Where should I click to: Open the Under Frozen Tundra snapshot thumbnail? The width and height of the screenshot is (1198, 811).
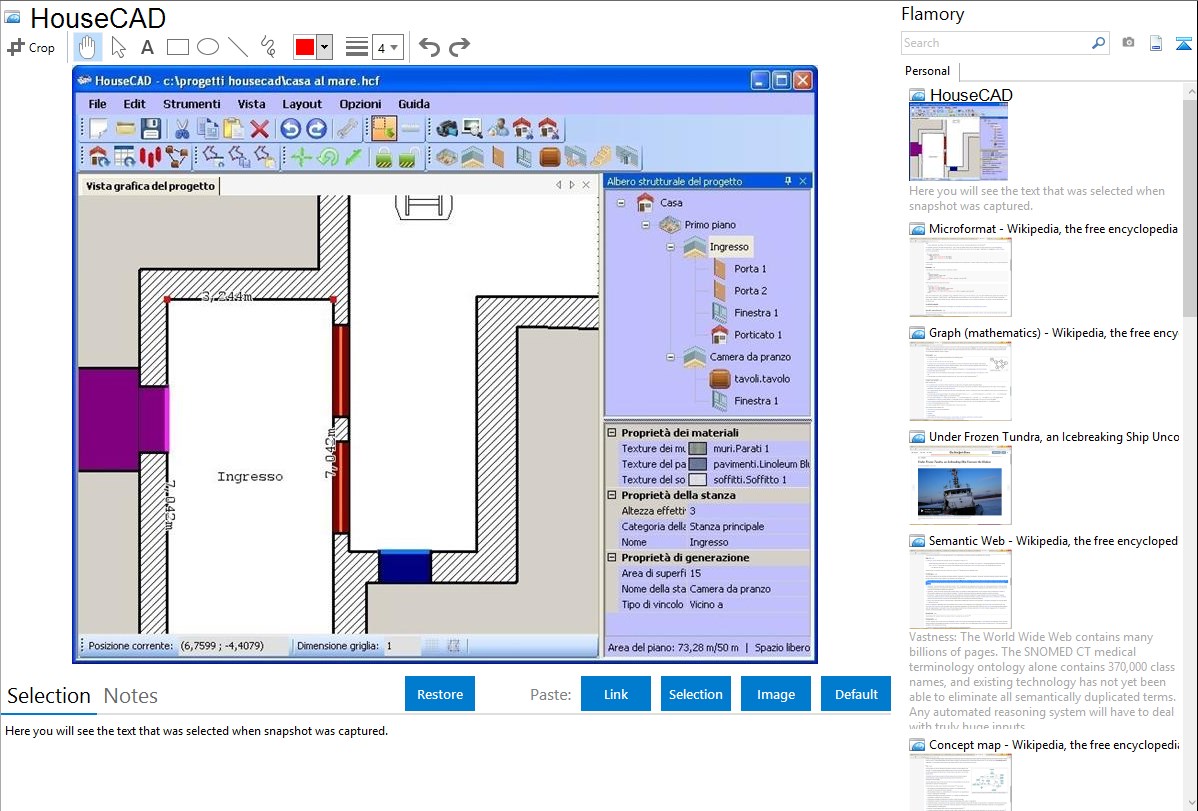960,485
